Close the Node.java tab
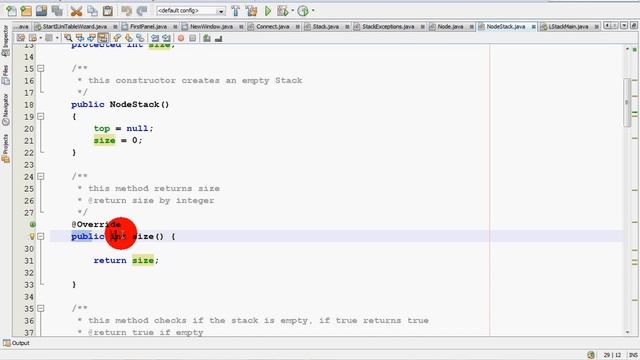The height and width of the screenshot is (360, 640). pos(471,27)
